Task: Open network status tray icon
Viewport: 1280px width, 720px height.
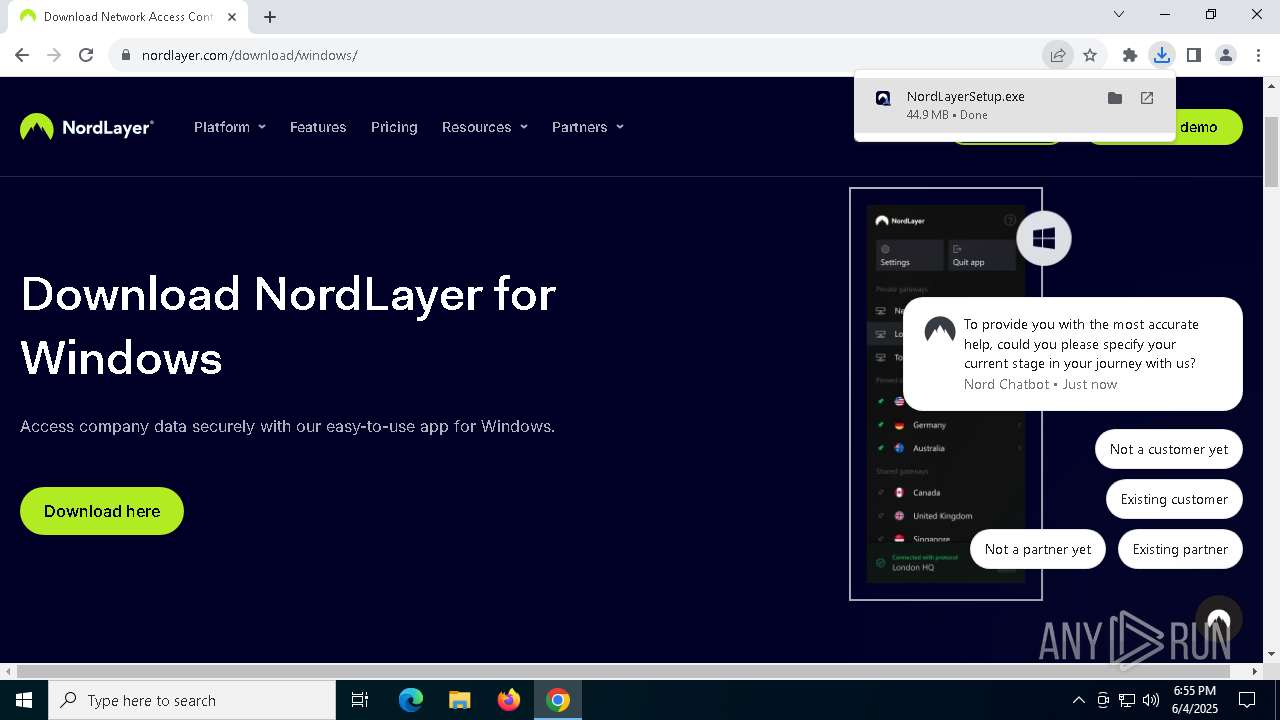Action: 1127,700
